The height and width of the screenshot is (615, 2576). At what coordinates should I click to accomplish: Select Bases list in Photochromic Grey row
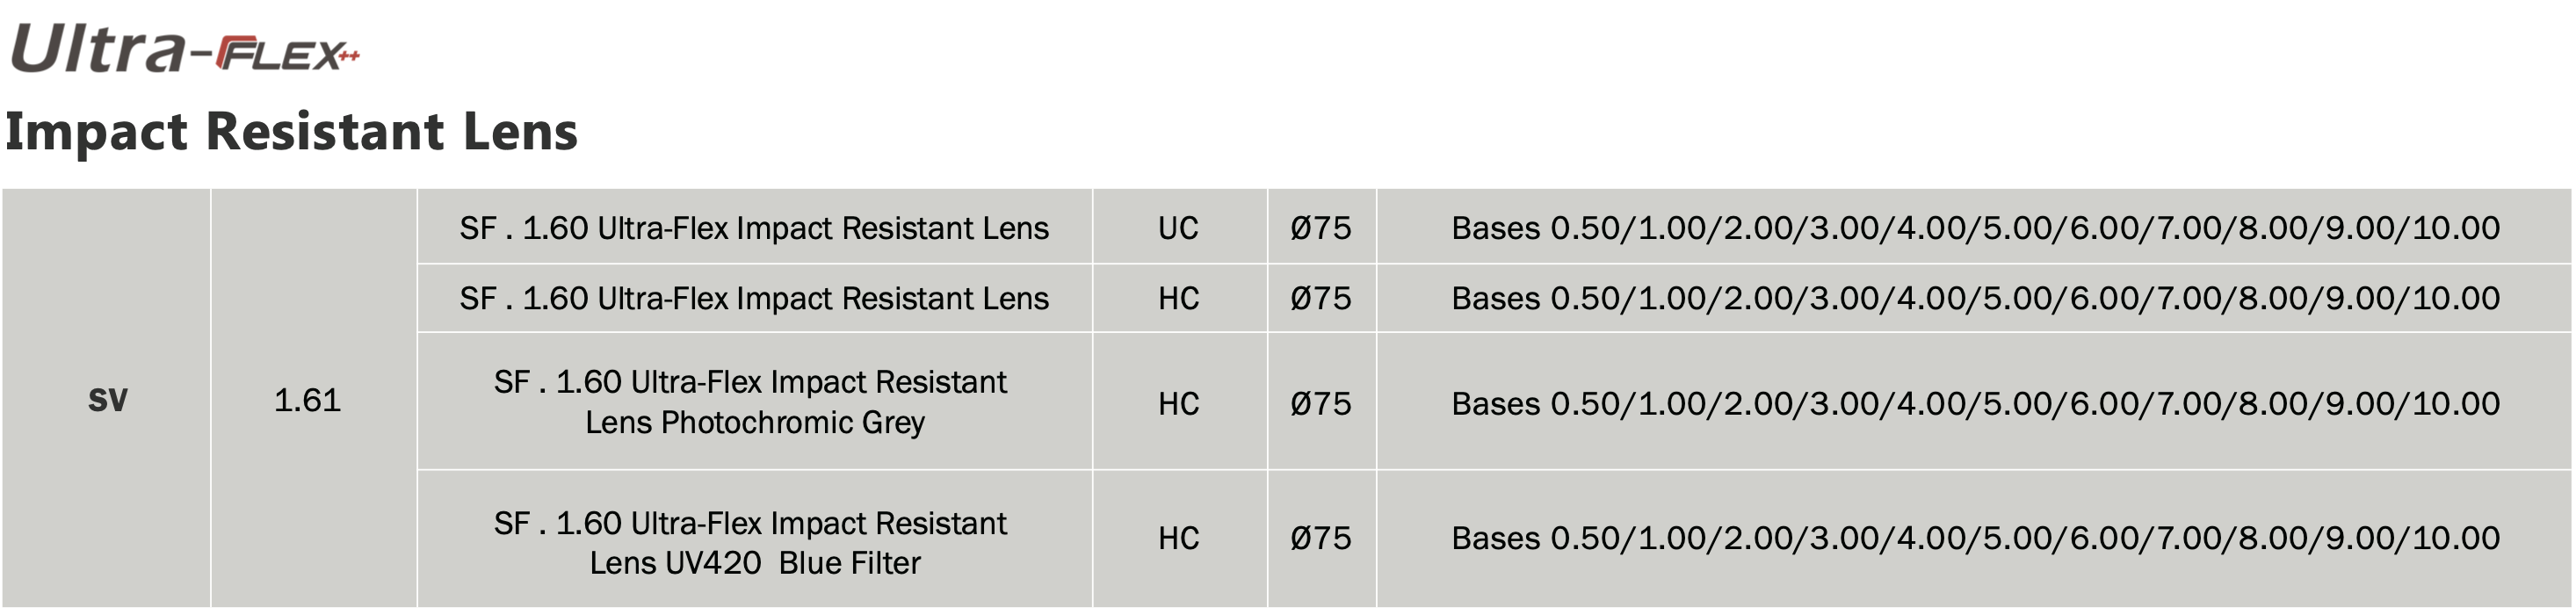(1975, 403)
